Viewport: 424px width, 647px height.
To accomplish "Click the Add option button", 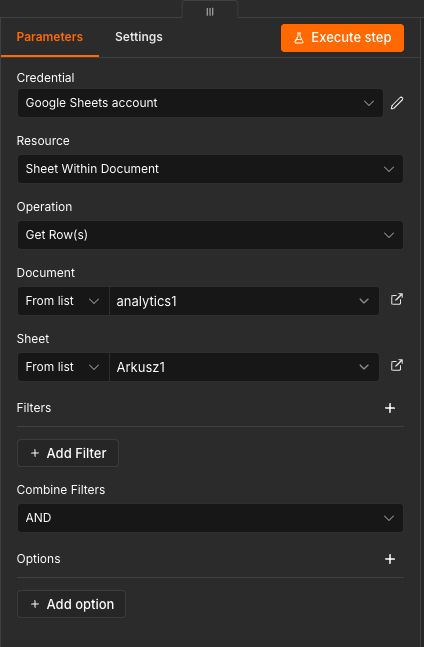I will [x=71, y=604].
